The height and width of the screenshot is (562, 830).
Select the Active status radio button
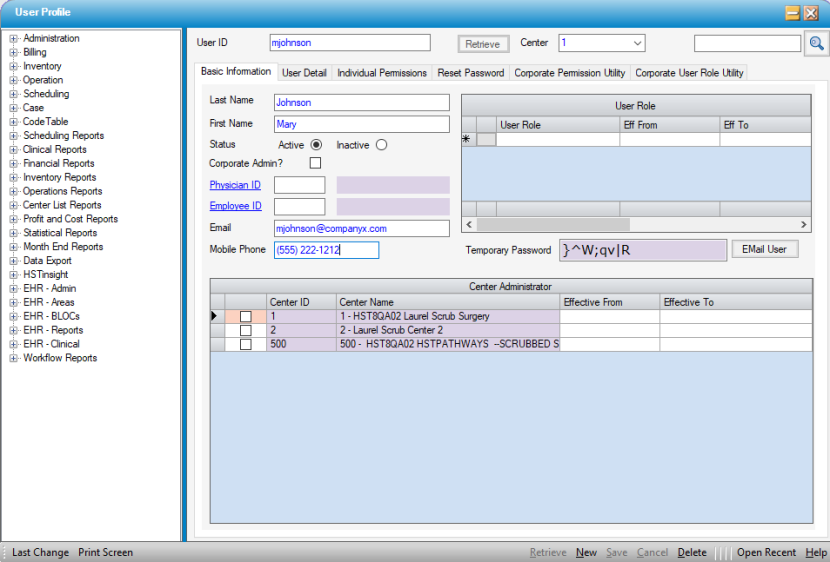click(x=316, y=145)
